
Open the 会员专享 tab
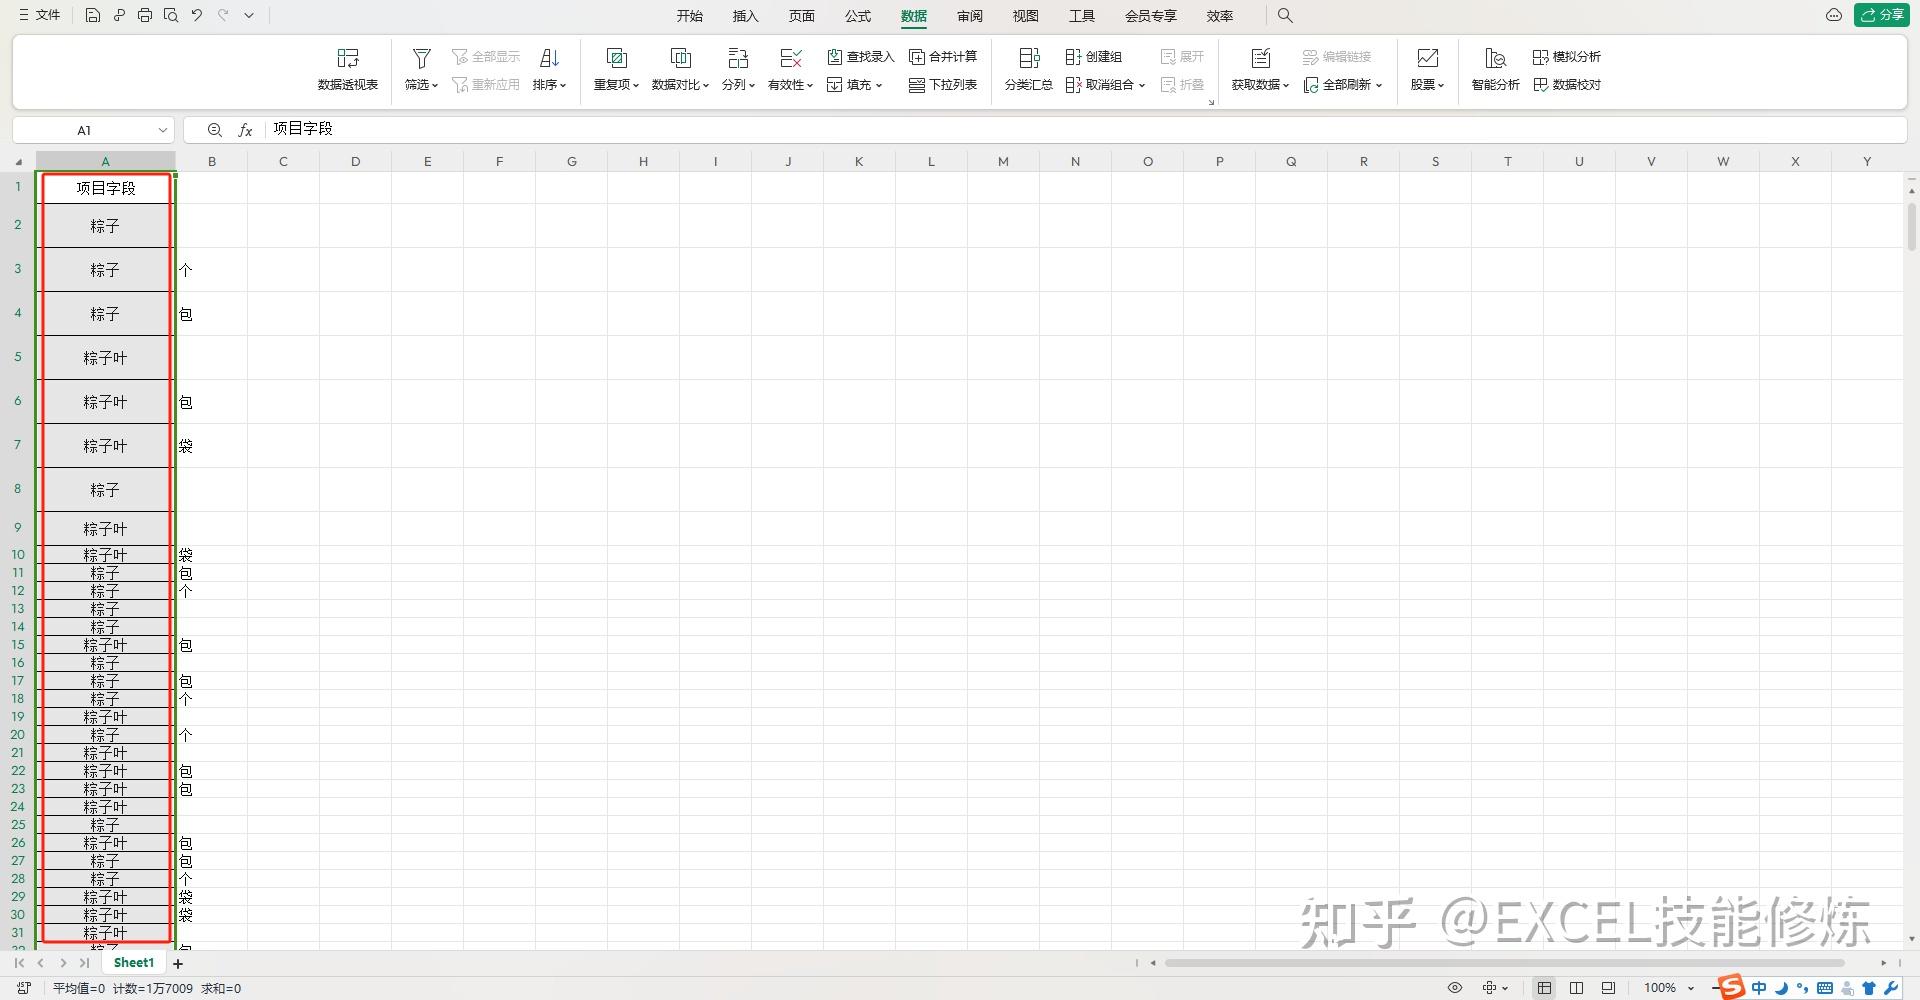tap(1150, 16)
